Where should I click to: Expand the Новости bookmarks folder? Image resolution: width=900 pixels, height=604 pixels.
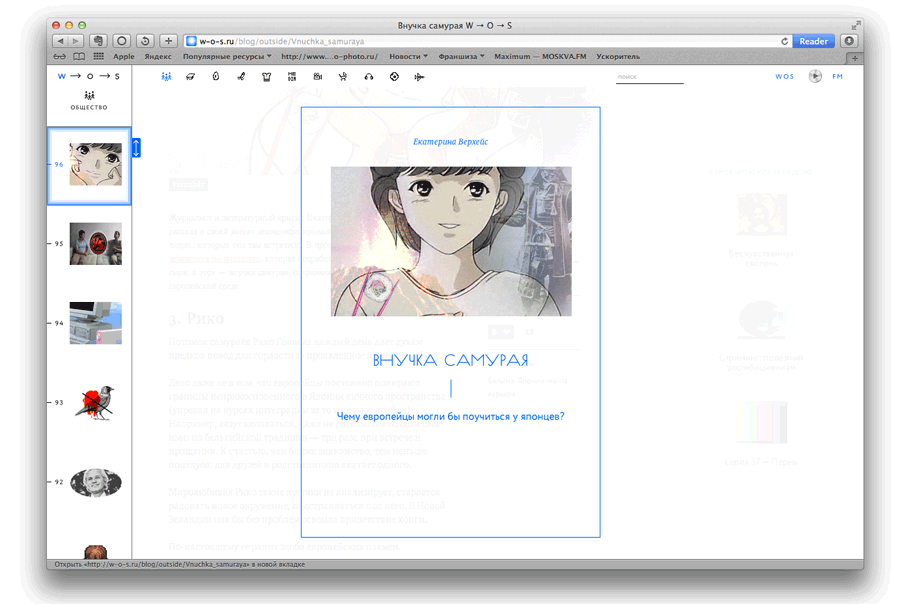point(408,56)
